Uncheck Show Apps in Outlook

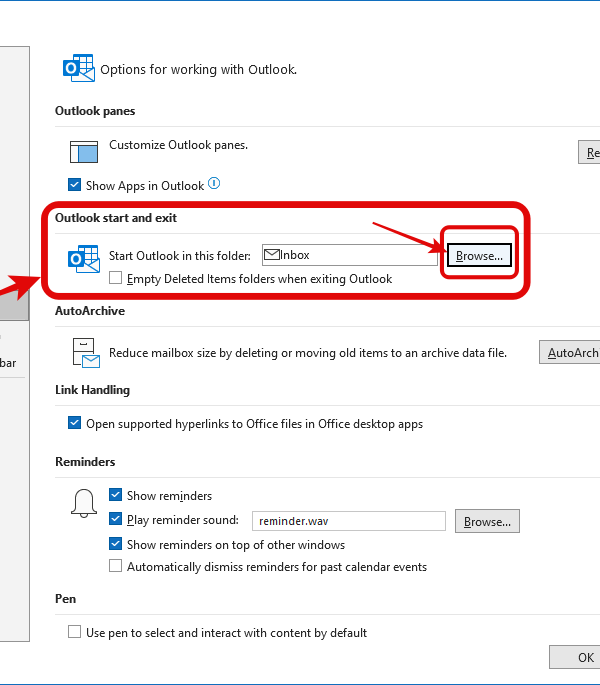(74, 185)
